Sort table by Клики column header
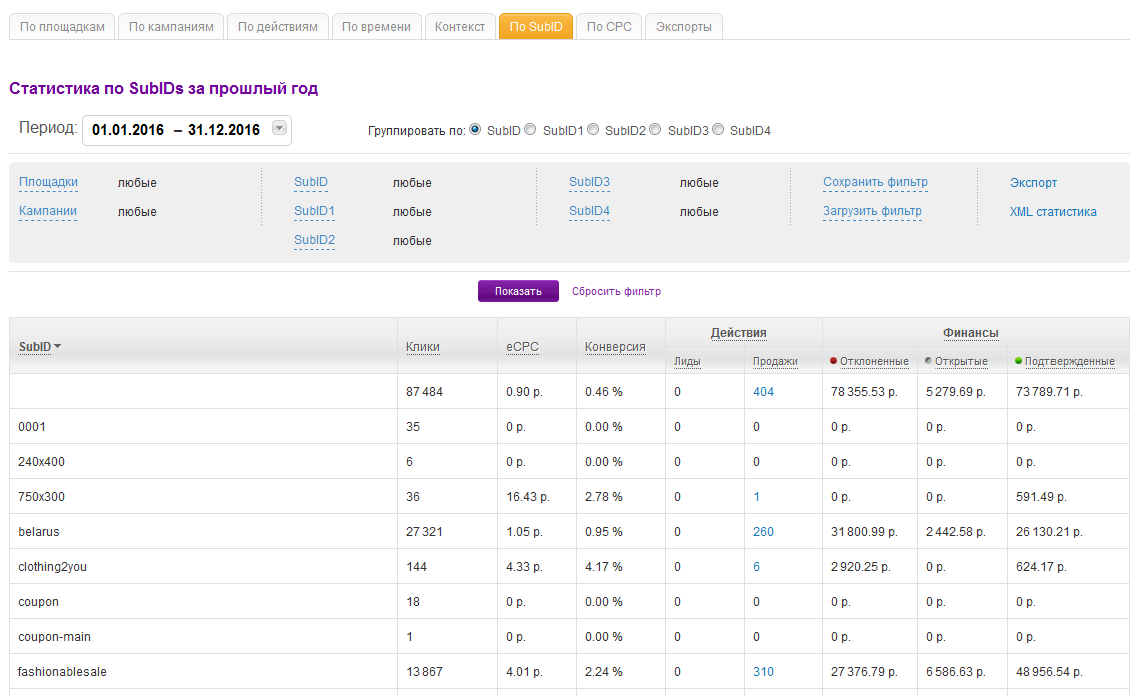 click(x=422, y=347)
